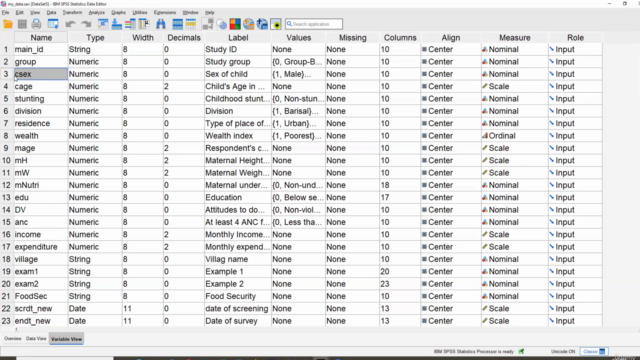Click the Values column header

[298, 38]
